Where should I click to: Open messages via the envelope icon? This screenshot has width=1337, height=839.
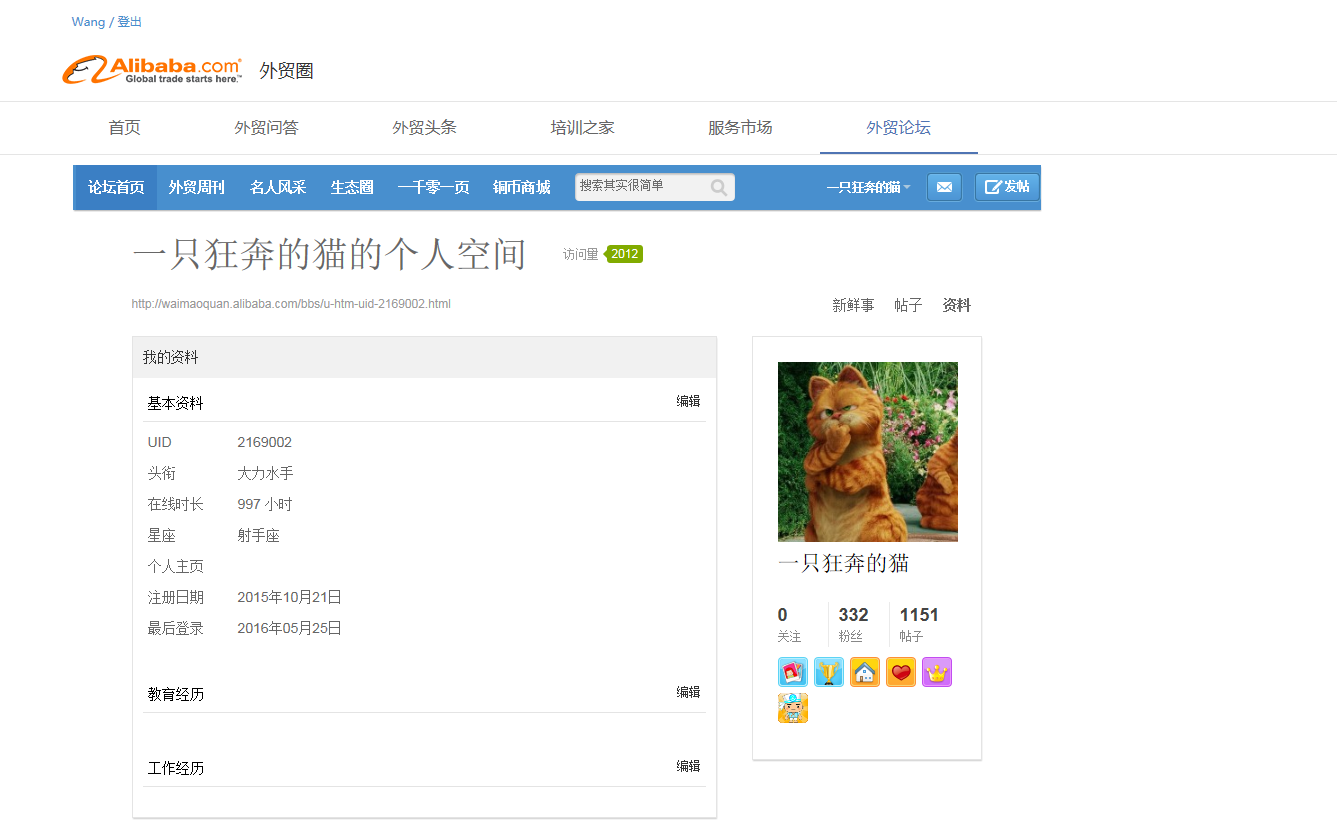944,187
